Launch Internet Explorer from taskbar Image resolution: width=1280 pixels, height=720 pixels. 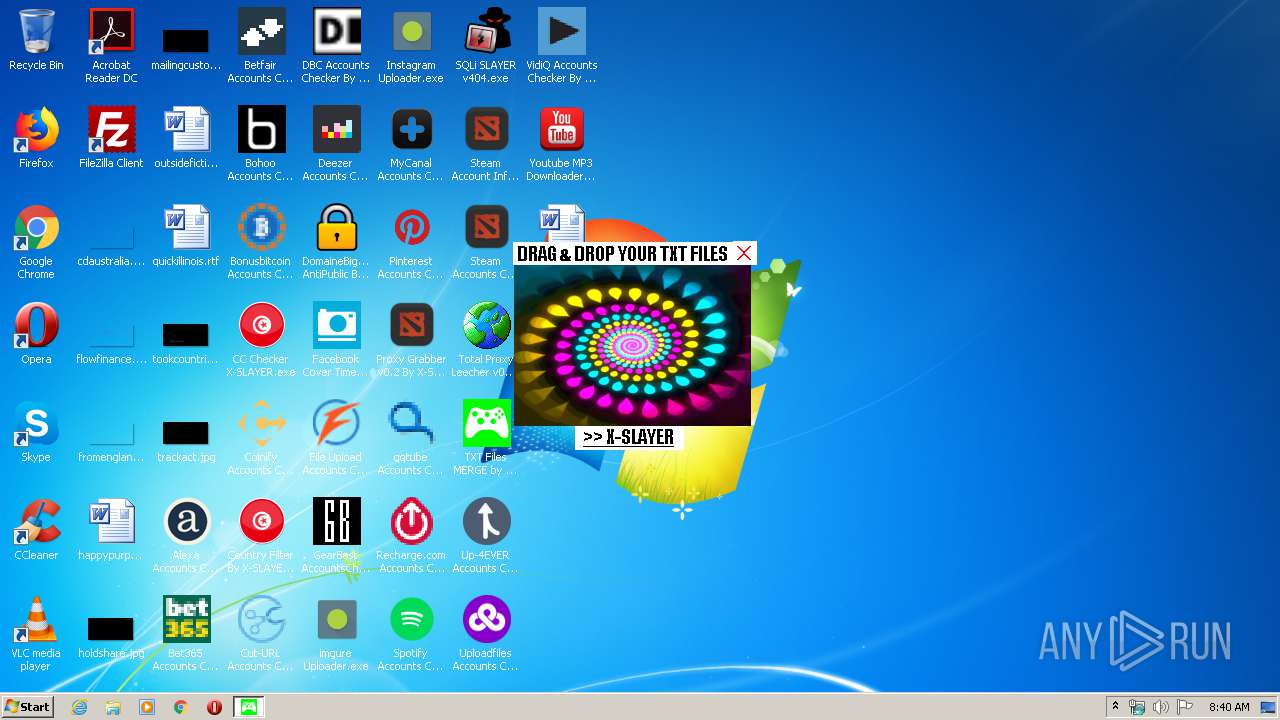tap(80, 707)
